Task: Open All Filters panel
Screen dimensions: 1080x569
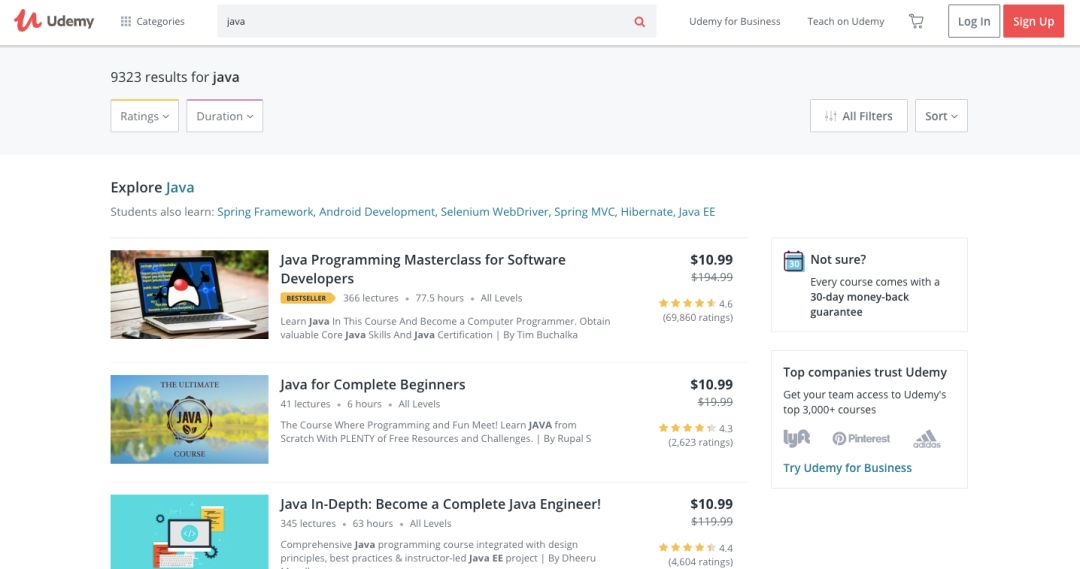Action: point(858,116)
